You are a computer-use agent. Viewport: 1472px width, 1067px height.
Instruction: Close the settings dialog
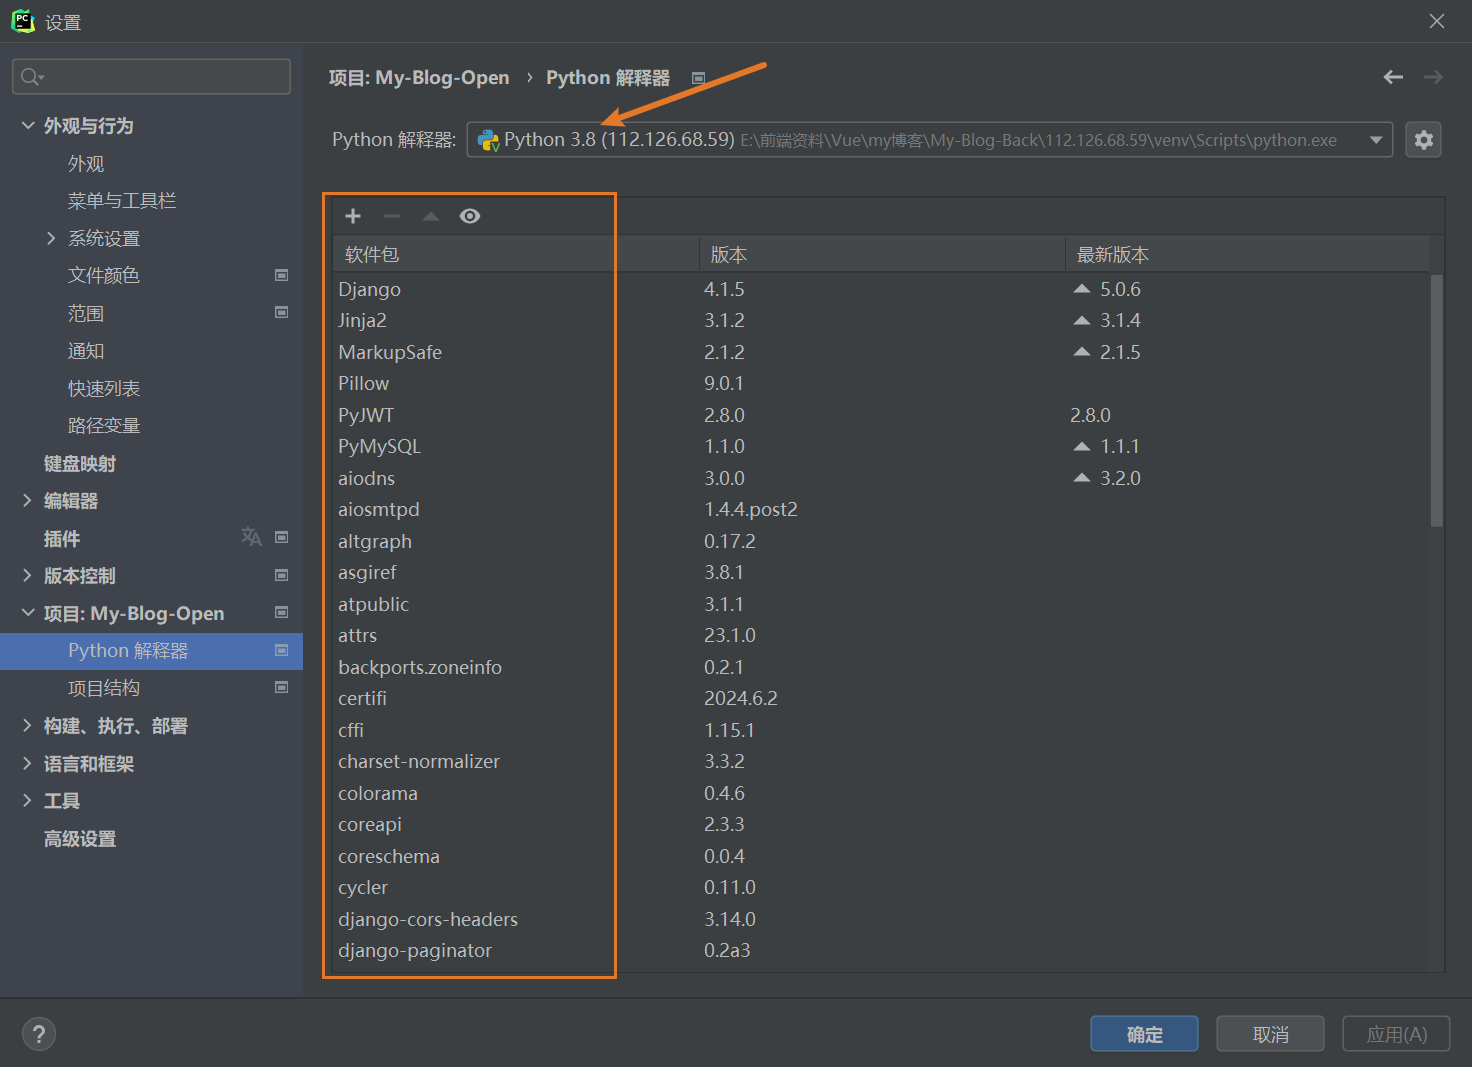pos(1436,21)
